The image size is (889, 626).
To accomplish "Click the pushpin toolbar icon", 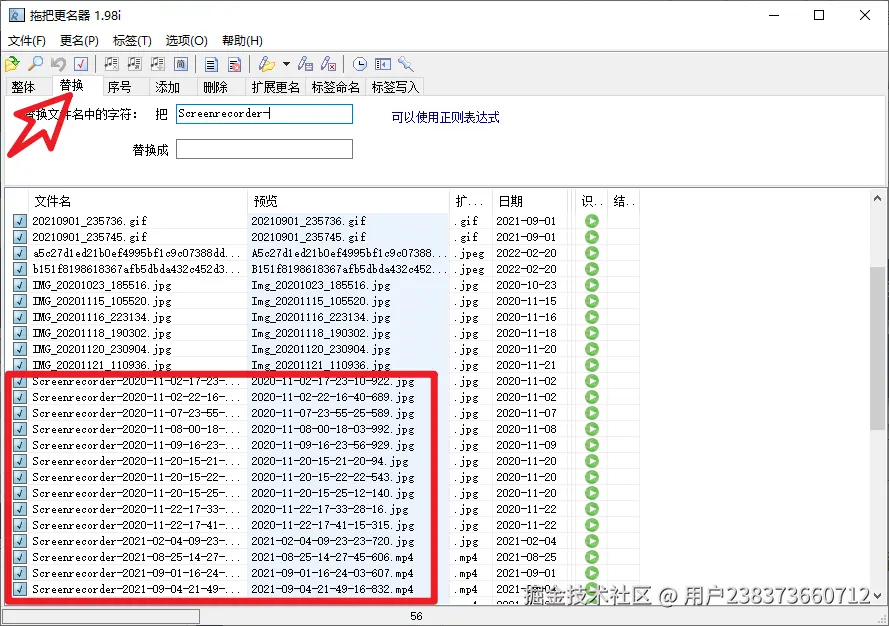I will 405,64.
